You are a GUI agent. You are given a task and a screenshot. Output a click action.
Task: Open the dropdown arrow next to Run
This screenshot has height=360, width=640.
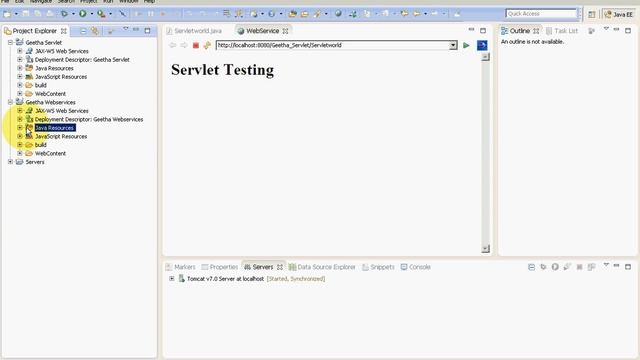click(91, 14)
